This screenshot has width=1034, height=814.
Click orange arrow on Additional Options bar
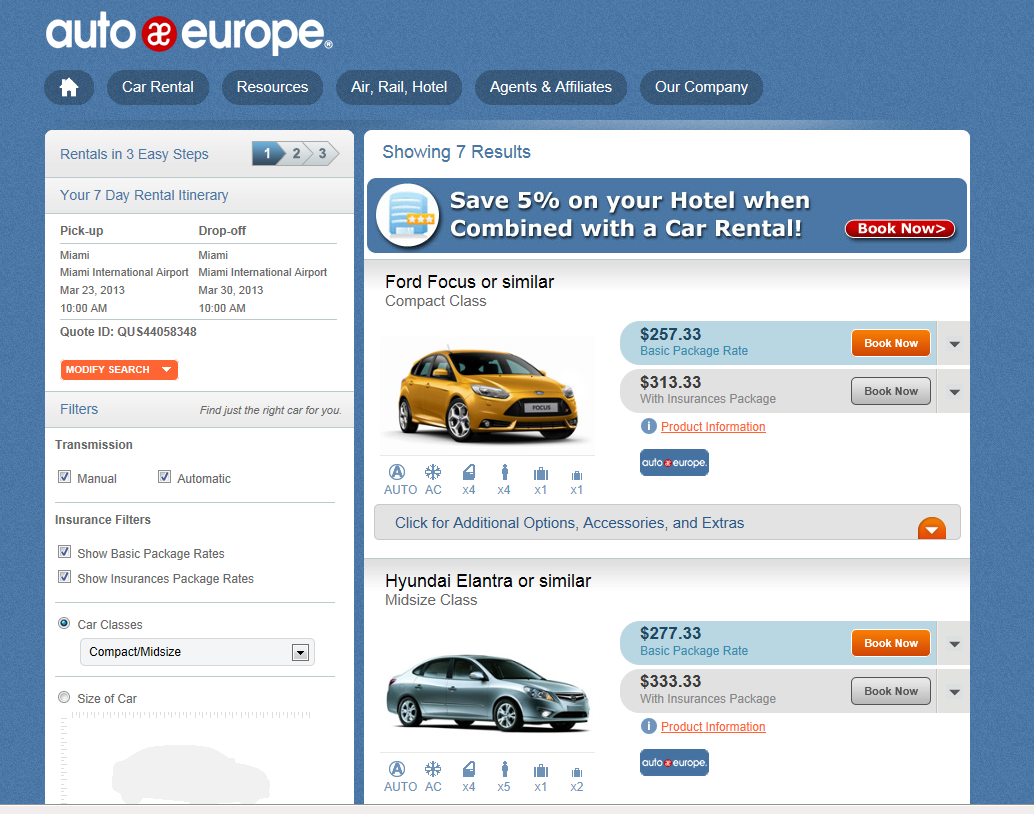click(x=932, y=528)
